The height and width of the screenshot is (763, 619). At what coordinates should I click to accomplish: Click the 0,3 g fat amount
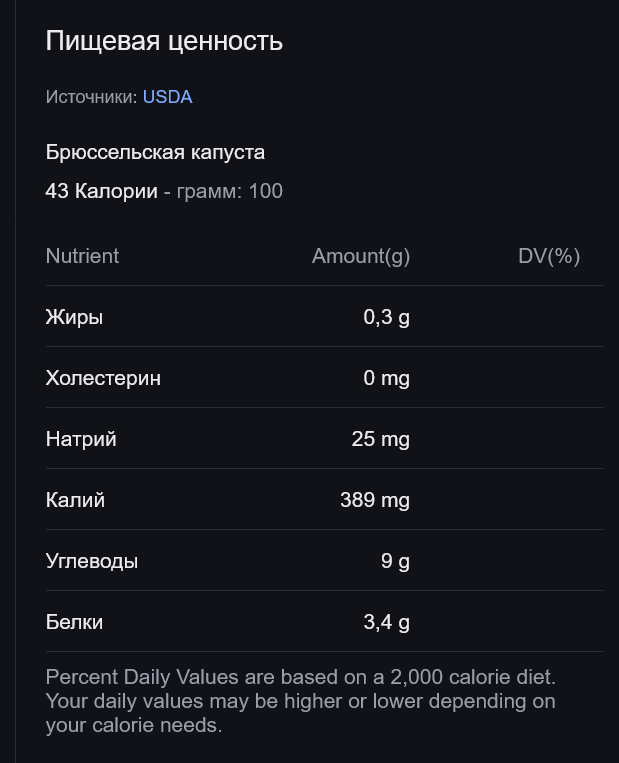[386, 317]
